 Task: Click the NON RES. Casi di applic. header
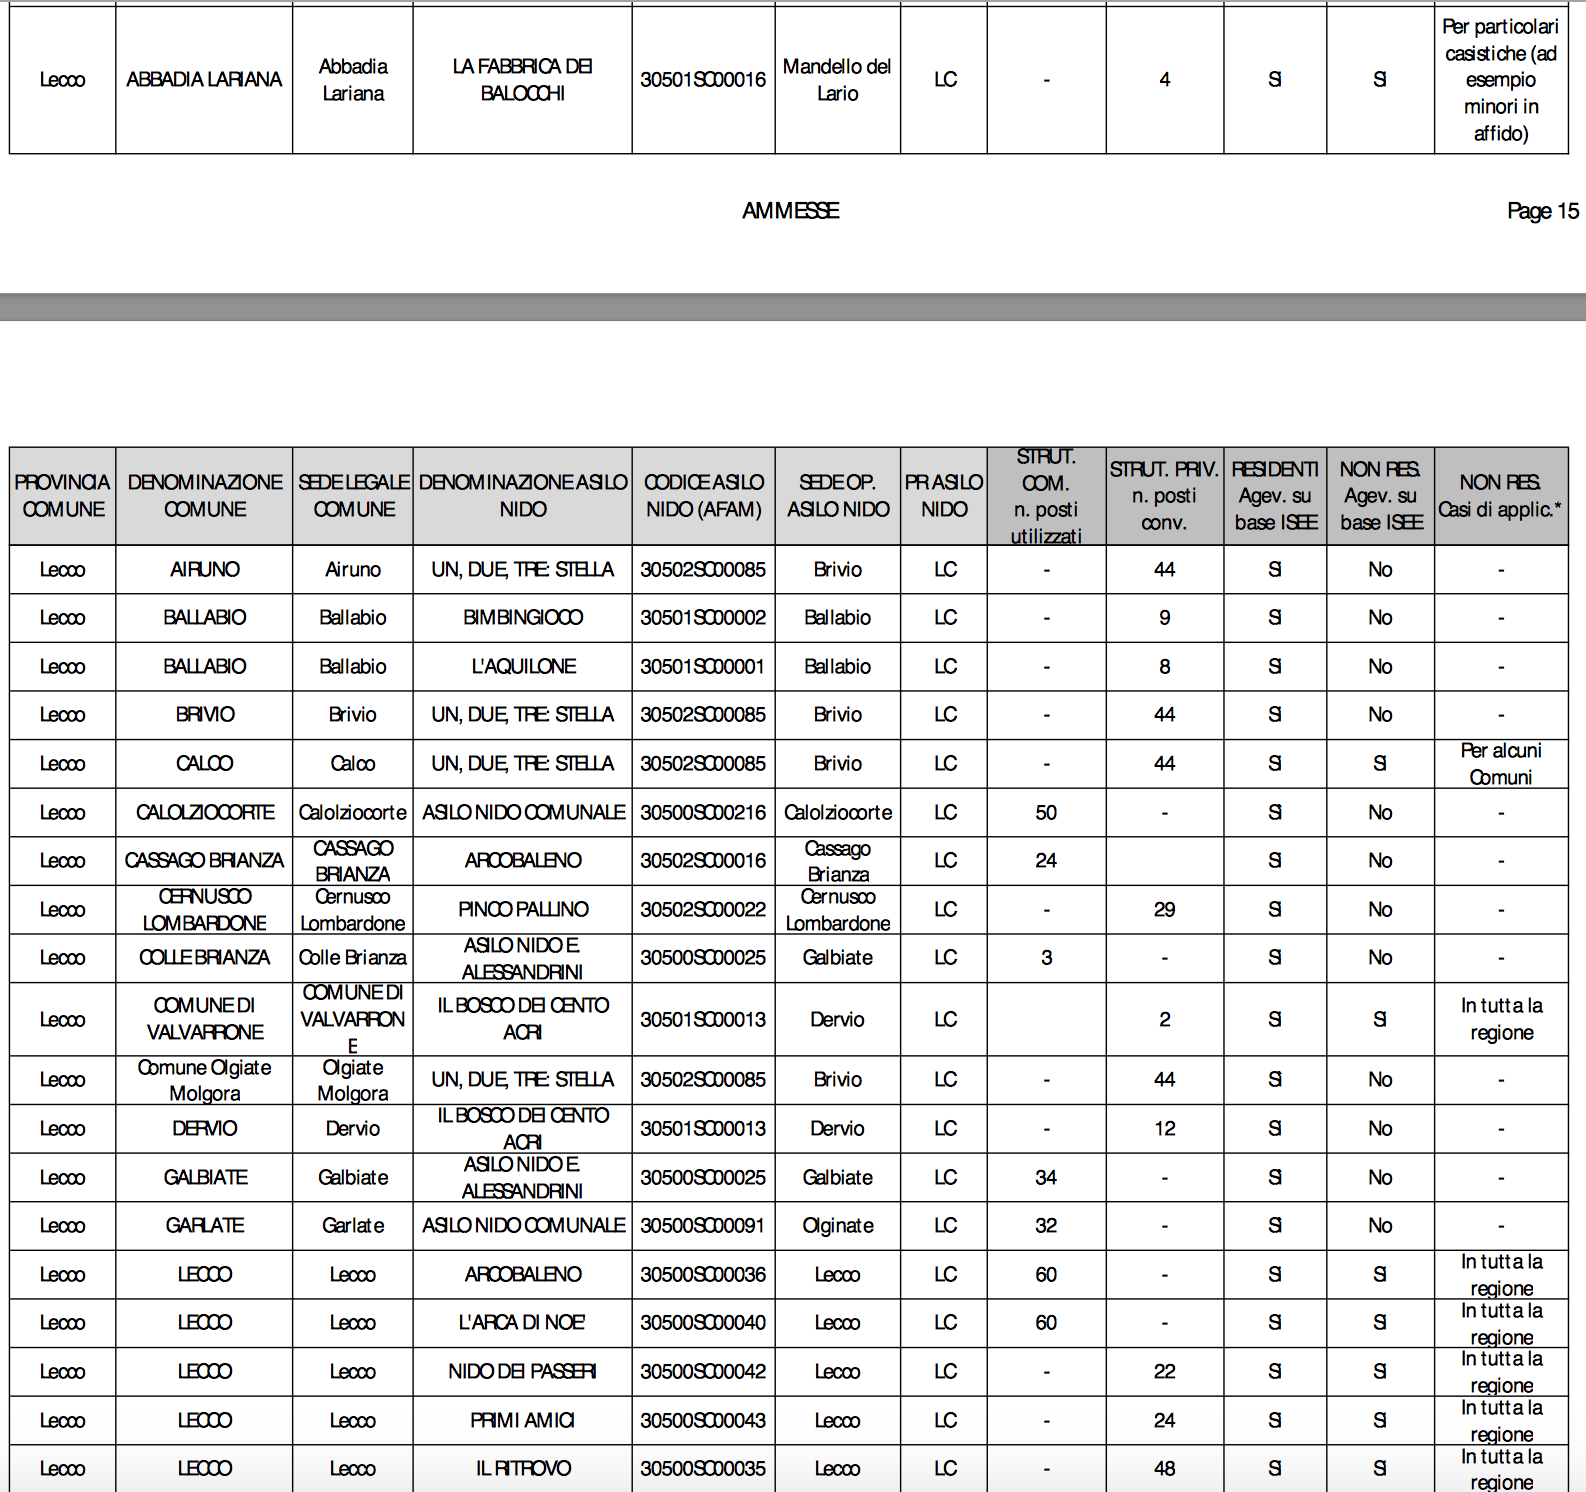tap(1500, 496)
